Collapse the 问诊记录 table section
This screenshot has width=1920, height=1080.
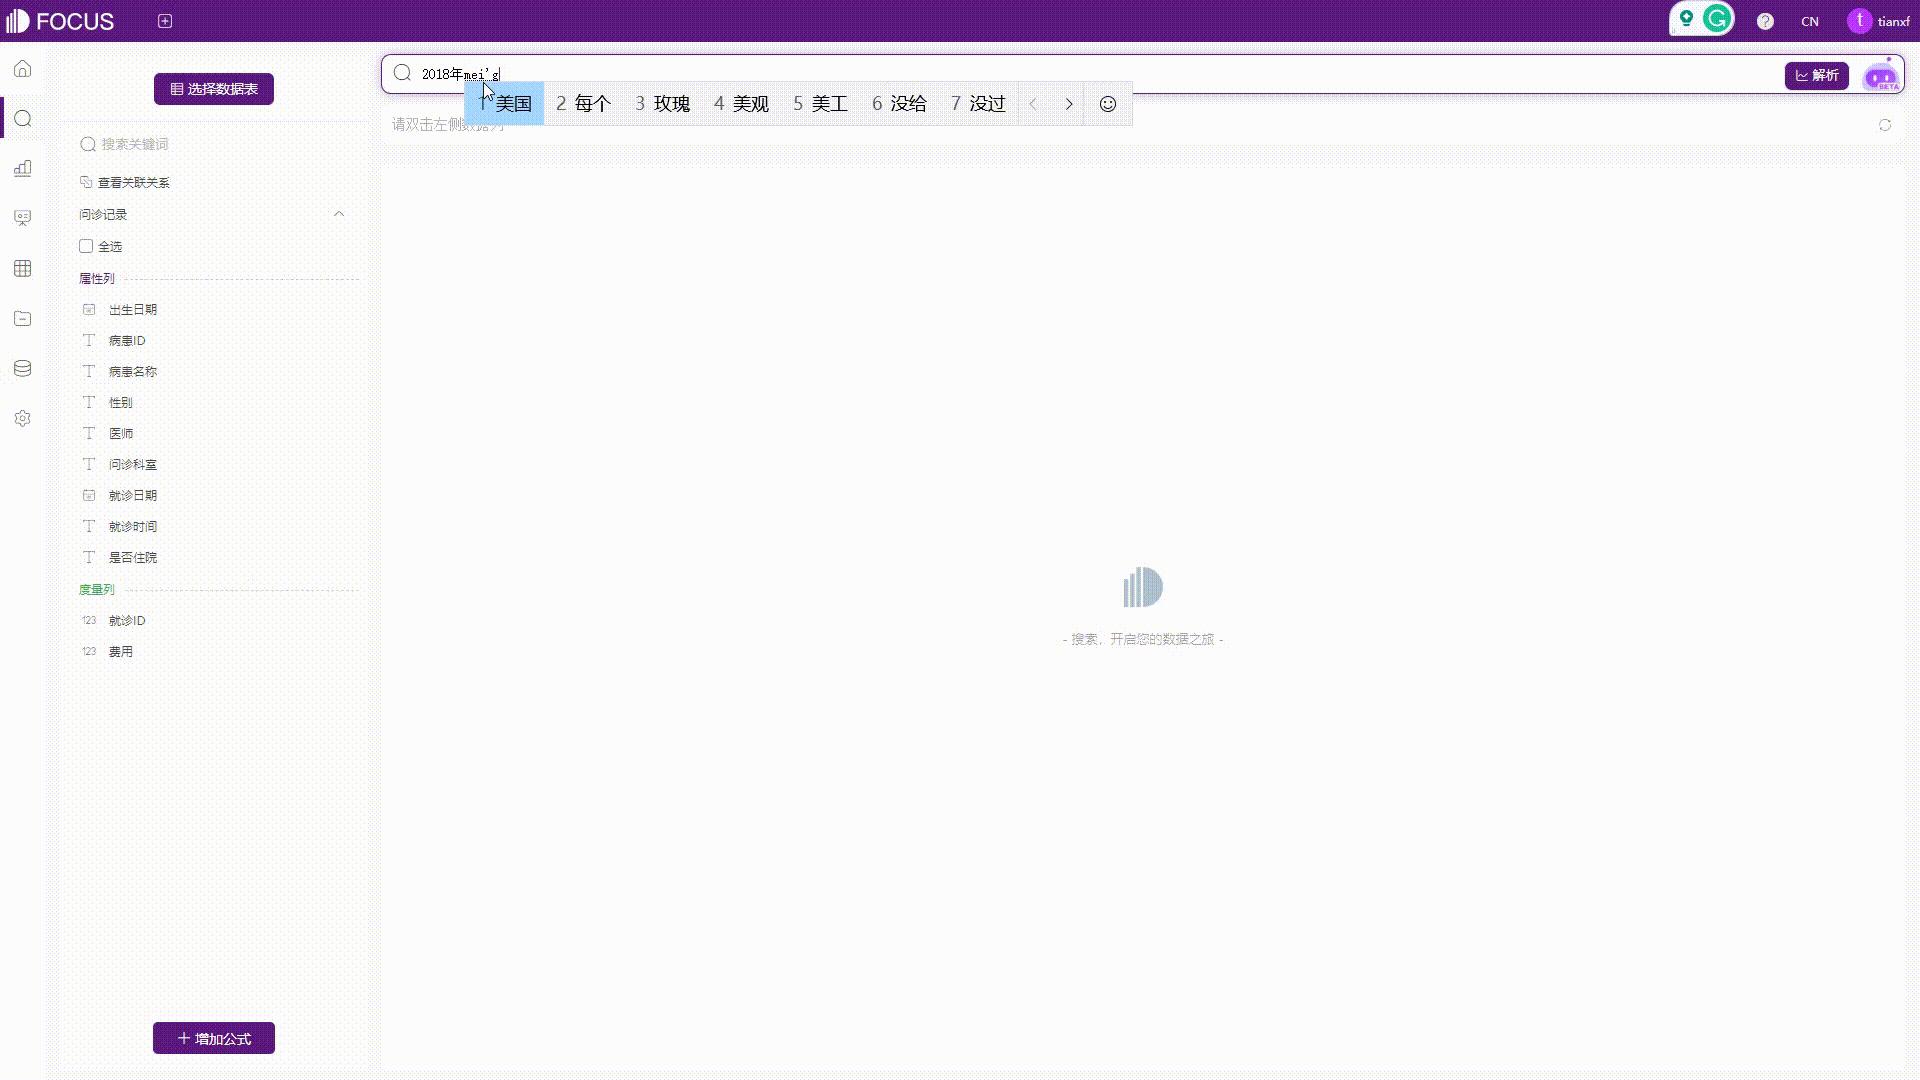tap(339, 214)
